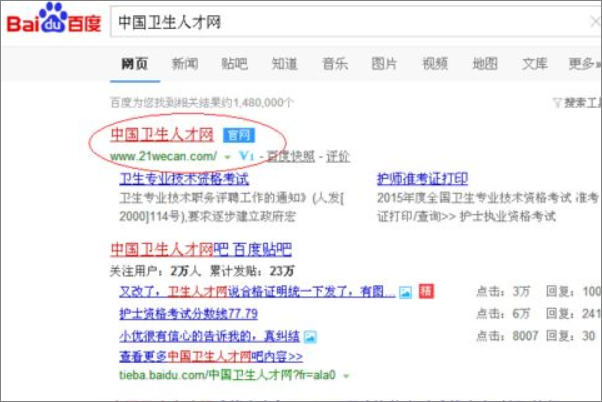Open the 视频 tab
This screenshot has height=402, width=602.
435,64
